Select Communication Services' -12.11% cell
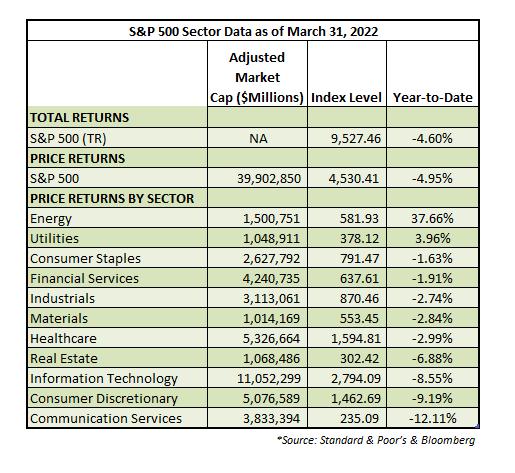Image resolution: width=515 pixels, height=473 pixels. pyautogui.click(x=432, y=418)
